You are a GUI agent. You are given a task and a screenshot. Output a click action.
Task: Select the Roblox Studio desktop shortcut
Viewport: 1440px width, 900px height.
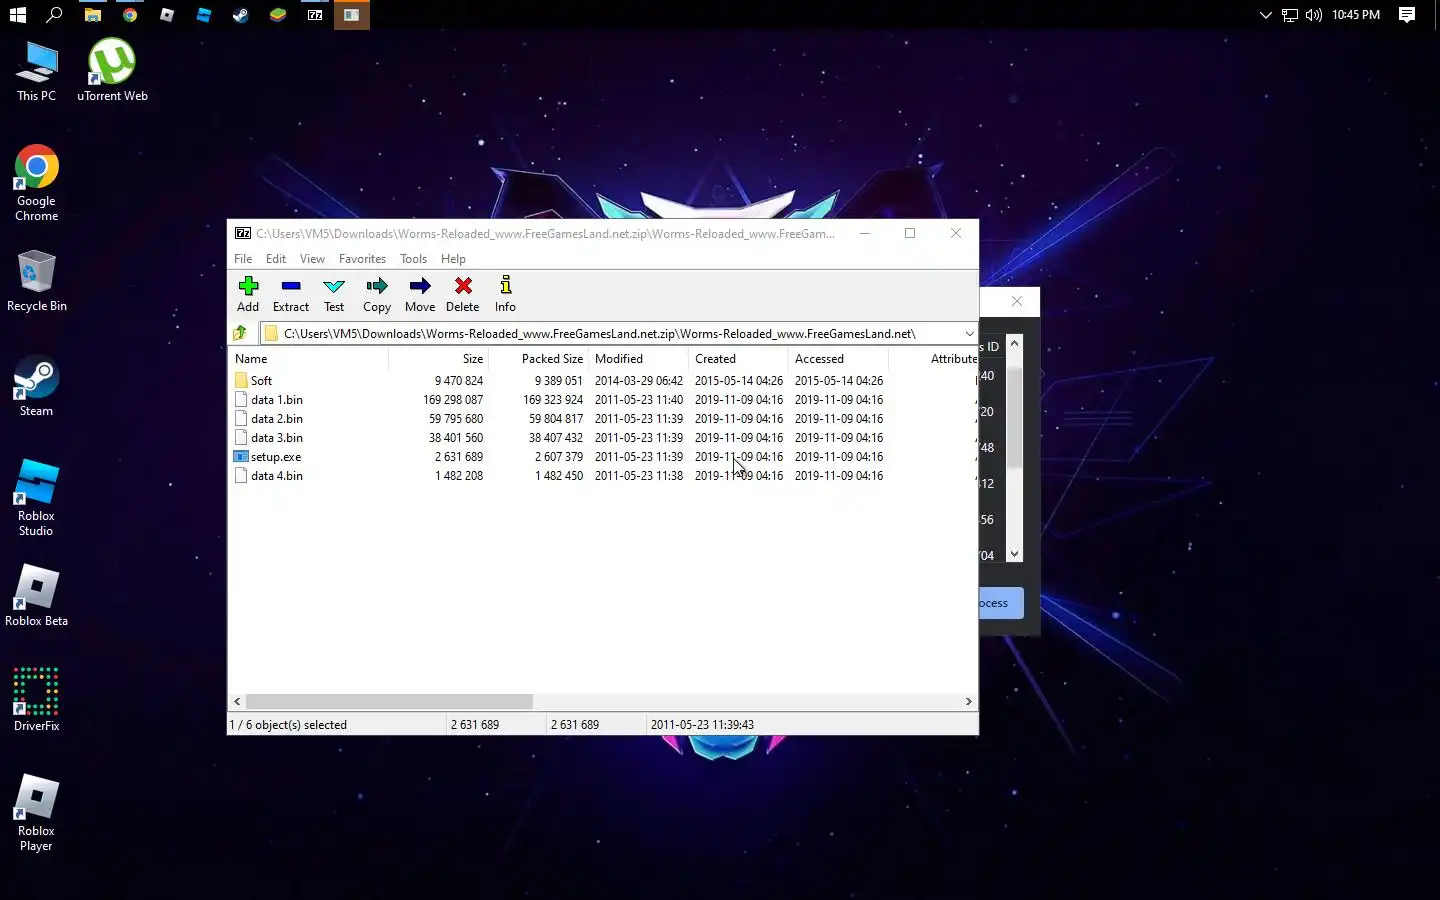pyautogui.click(x=37, y=498)
